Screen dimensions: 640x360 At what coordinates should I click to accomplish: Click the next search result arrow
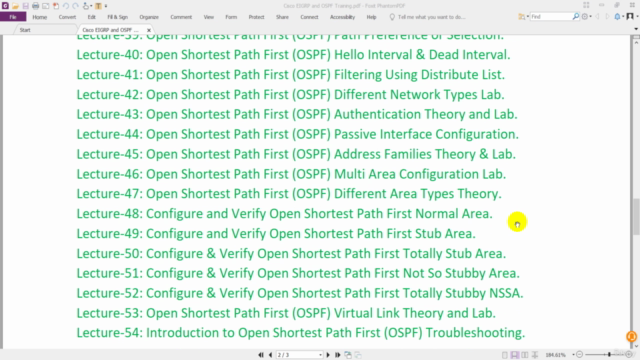coord(607,17)
